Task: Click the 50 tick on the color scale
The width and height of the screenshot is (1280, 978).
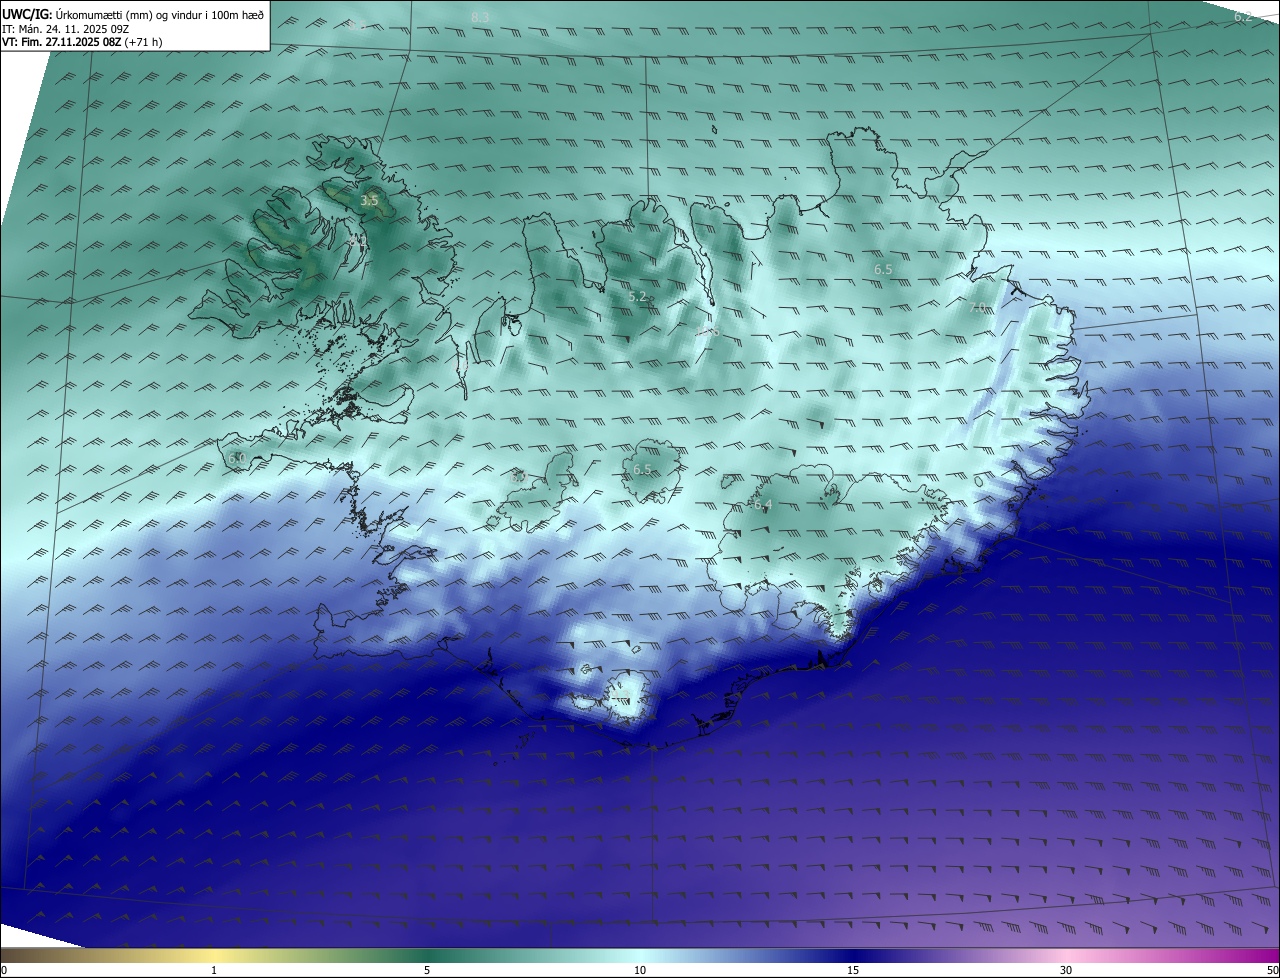Action: click(x=1272, y=970)
